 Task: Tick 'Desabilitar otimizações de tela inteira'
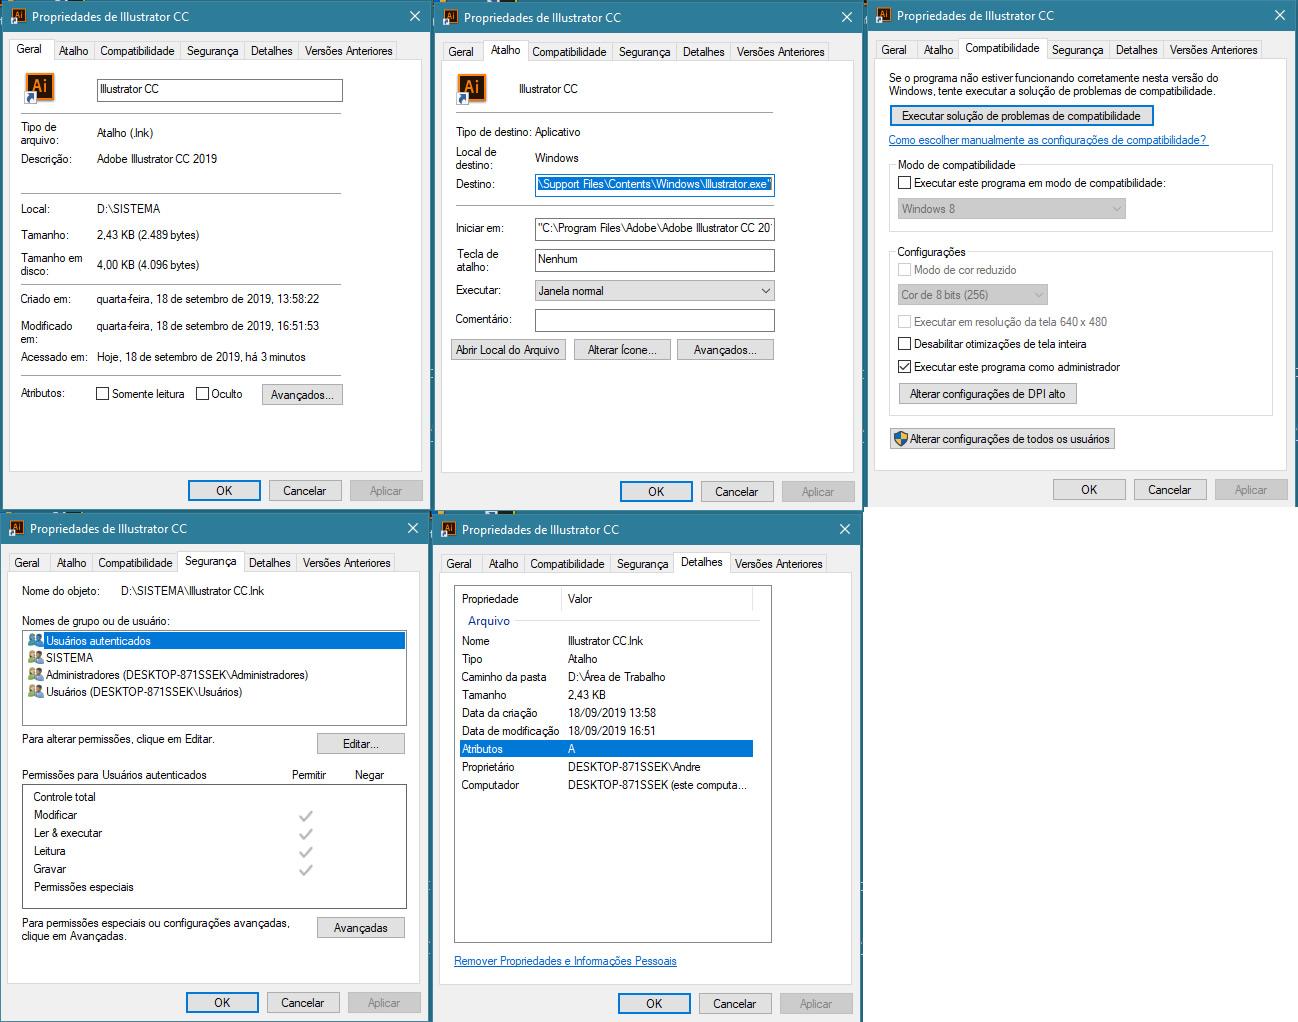pos(905,344)
